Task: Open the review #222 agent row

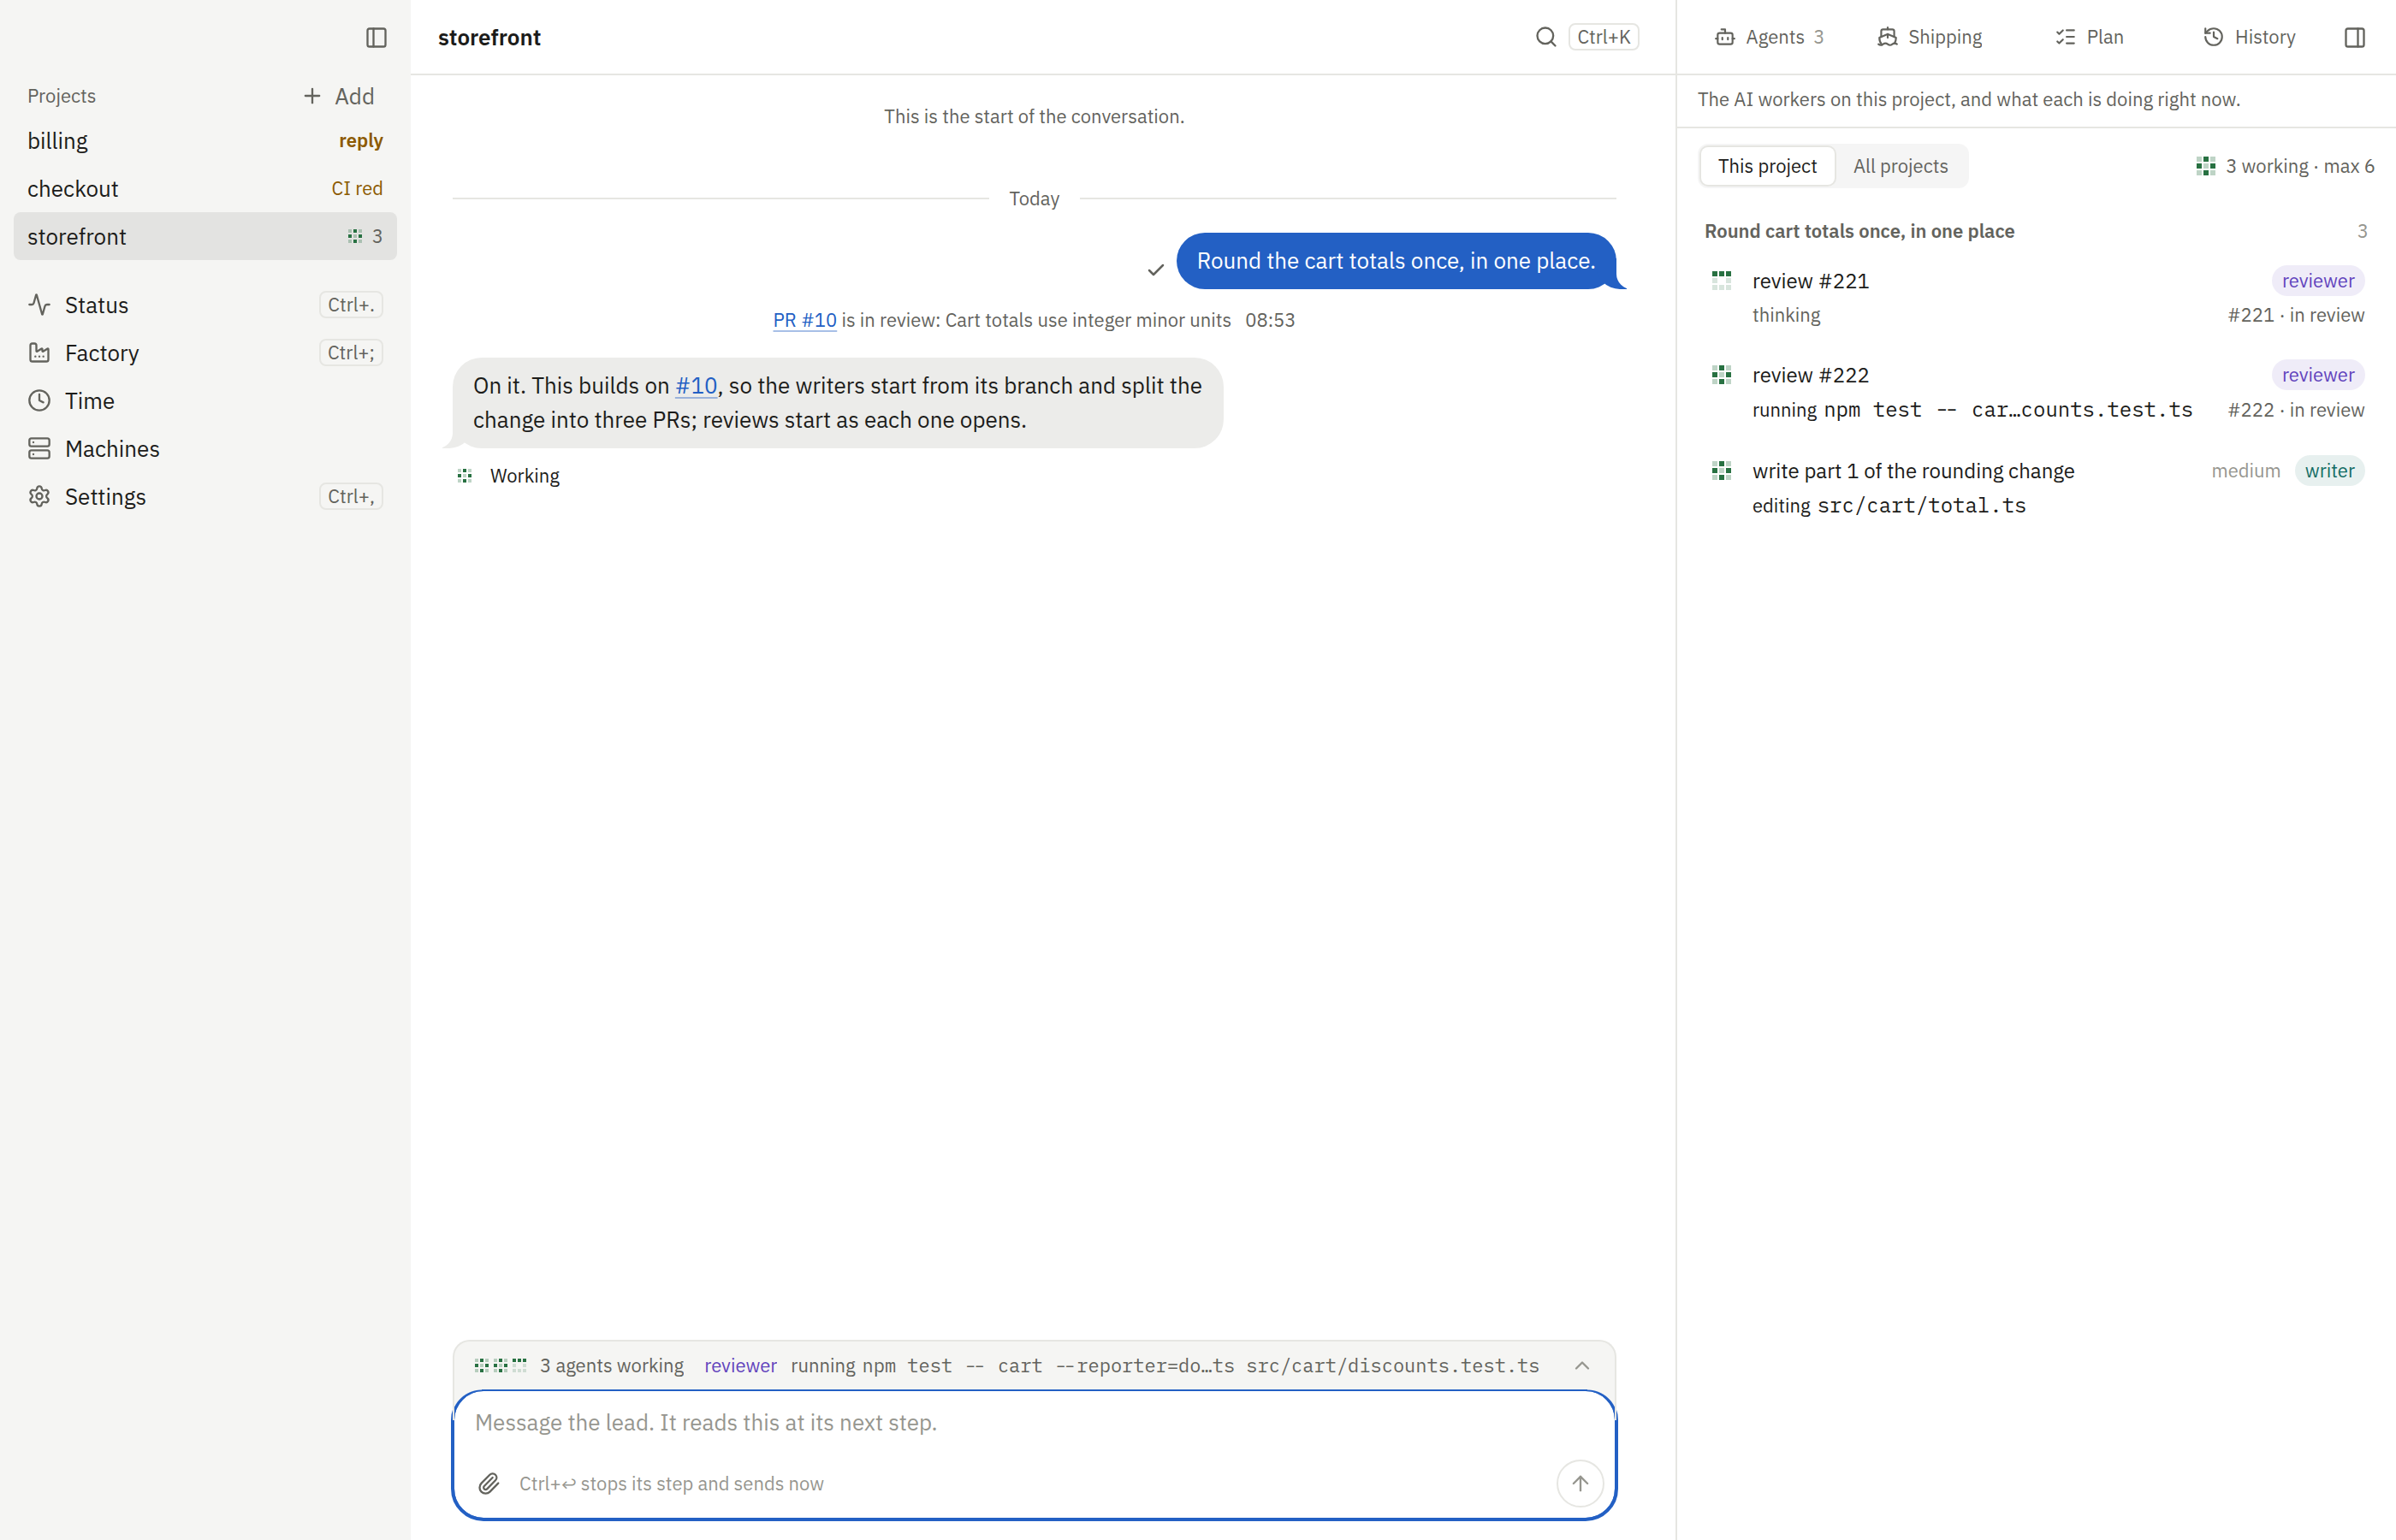Action: [x=2038, y=393]
